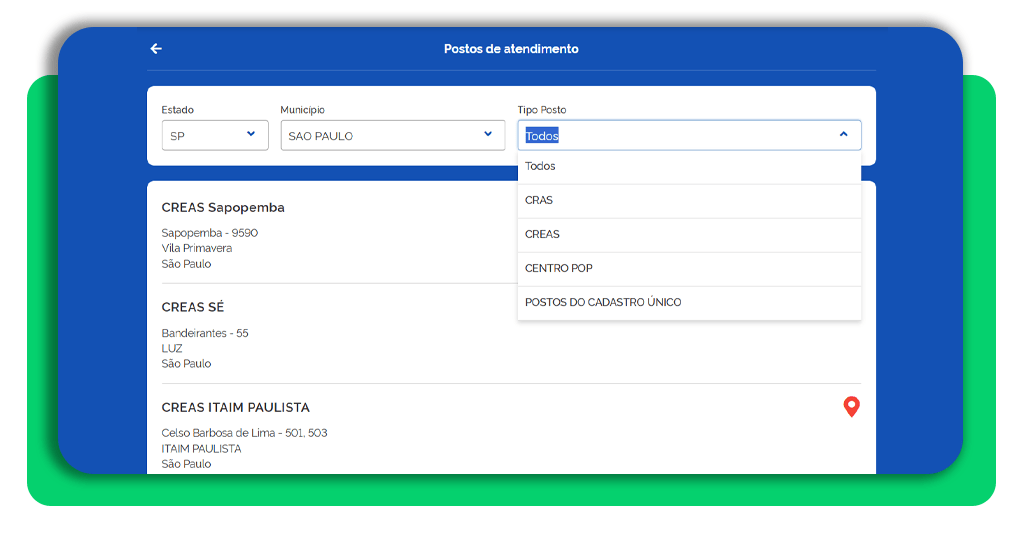
Task: Select the highlighted Todos text in Tipo Posto field
Action: coord(542,136)
